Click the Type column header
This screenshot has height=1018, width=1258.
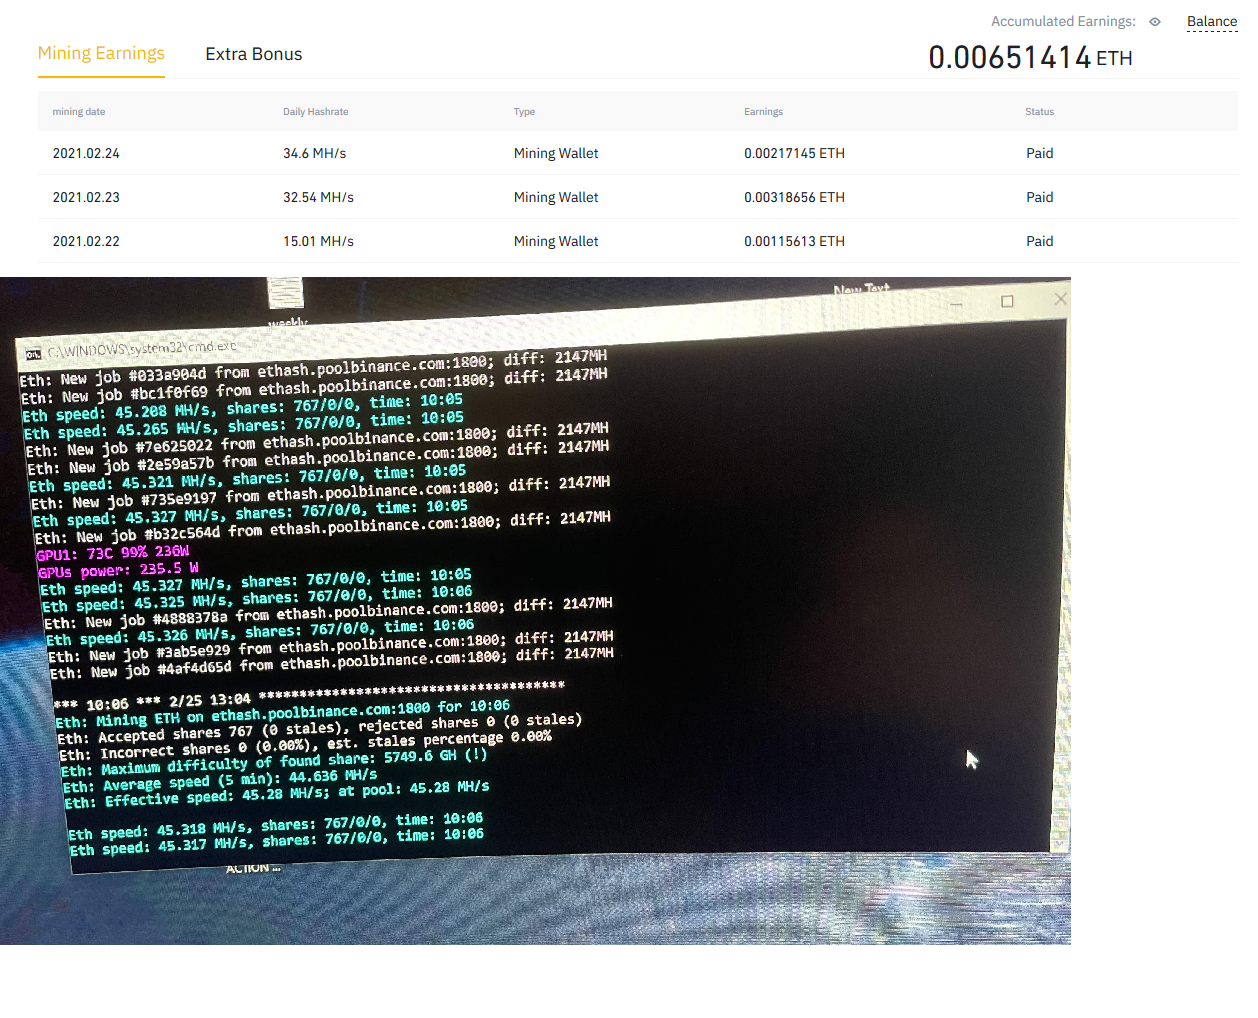pyautogui.click(x=524, y=112)
